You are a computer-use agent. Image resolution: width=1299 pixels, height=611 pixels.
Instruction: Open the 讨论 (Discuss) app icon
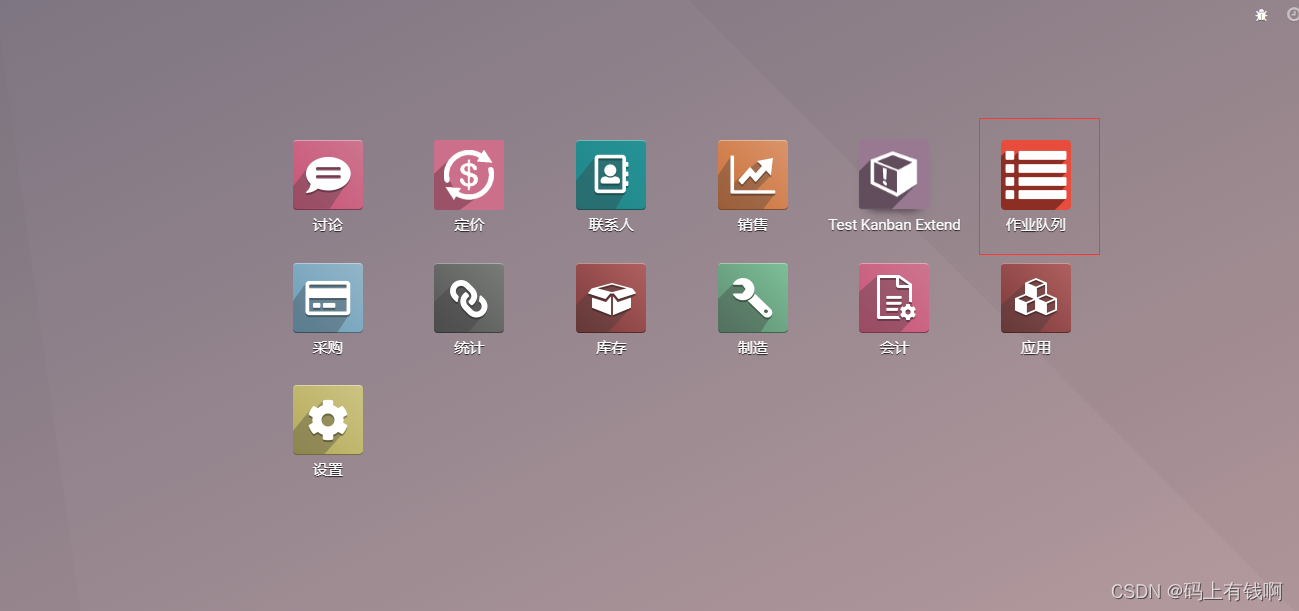pyautogui.click(x=328, y=175)
